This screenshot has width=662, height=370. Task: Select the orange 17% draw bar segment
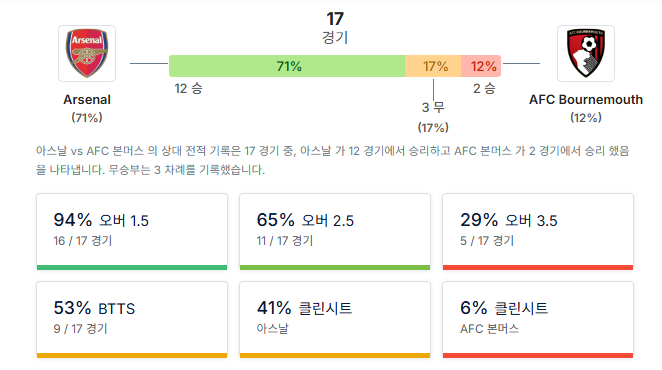coord(433,66)
